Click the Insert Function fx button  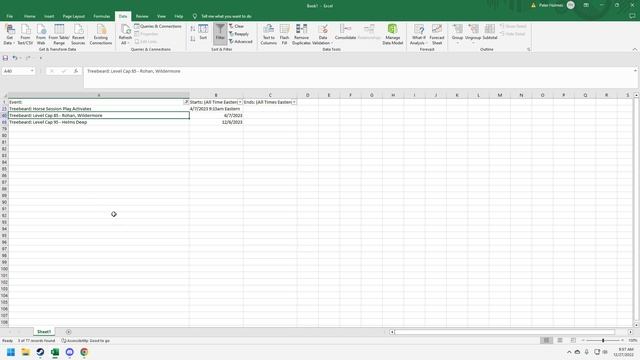76,71
